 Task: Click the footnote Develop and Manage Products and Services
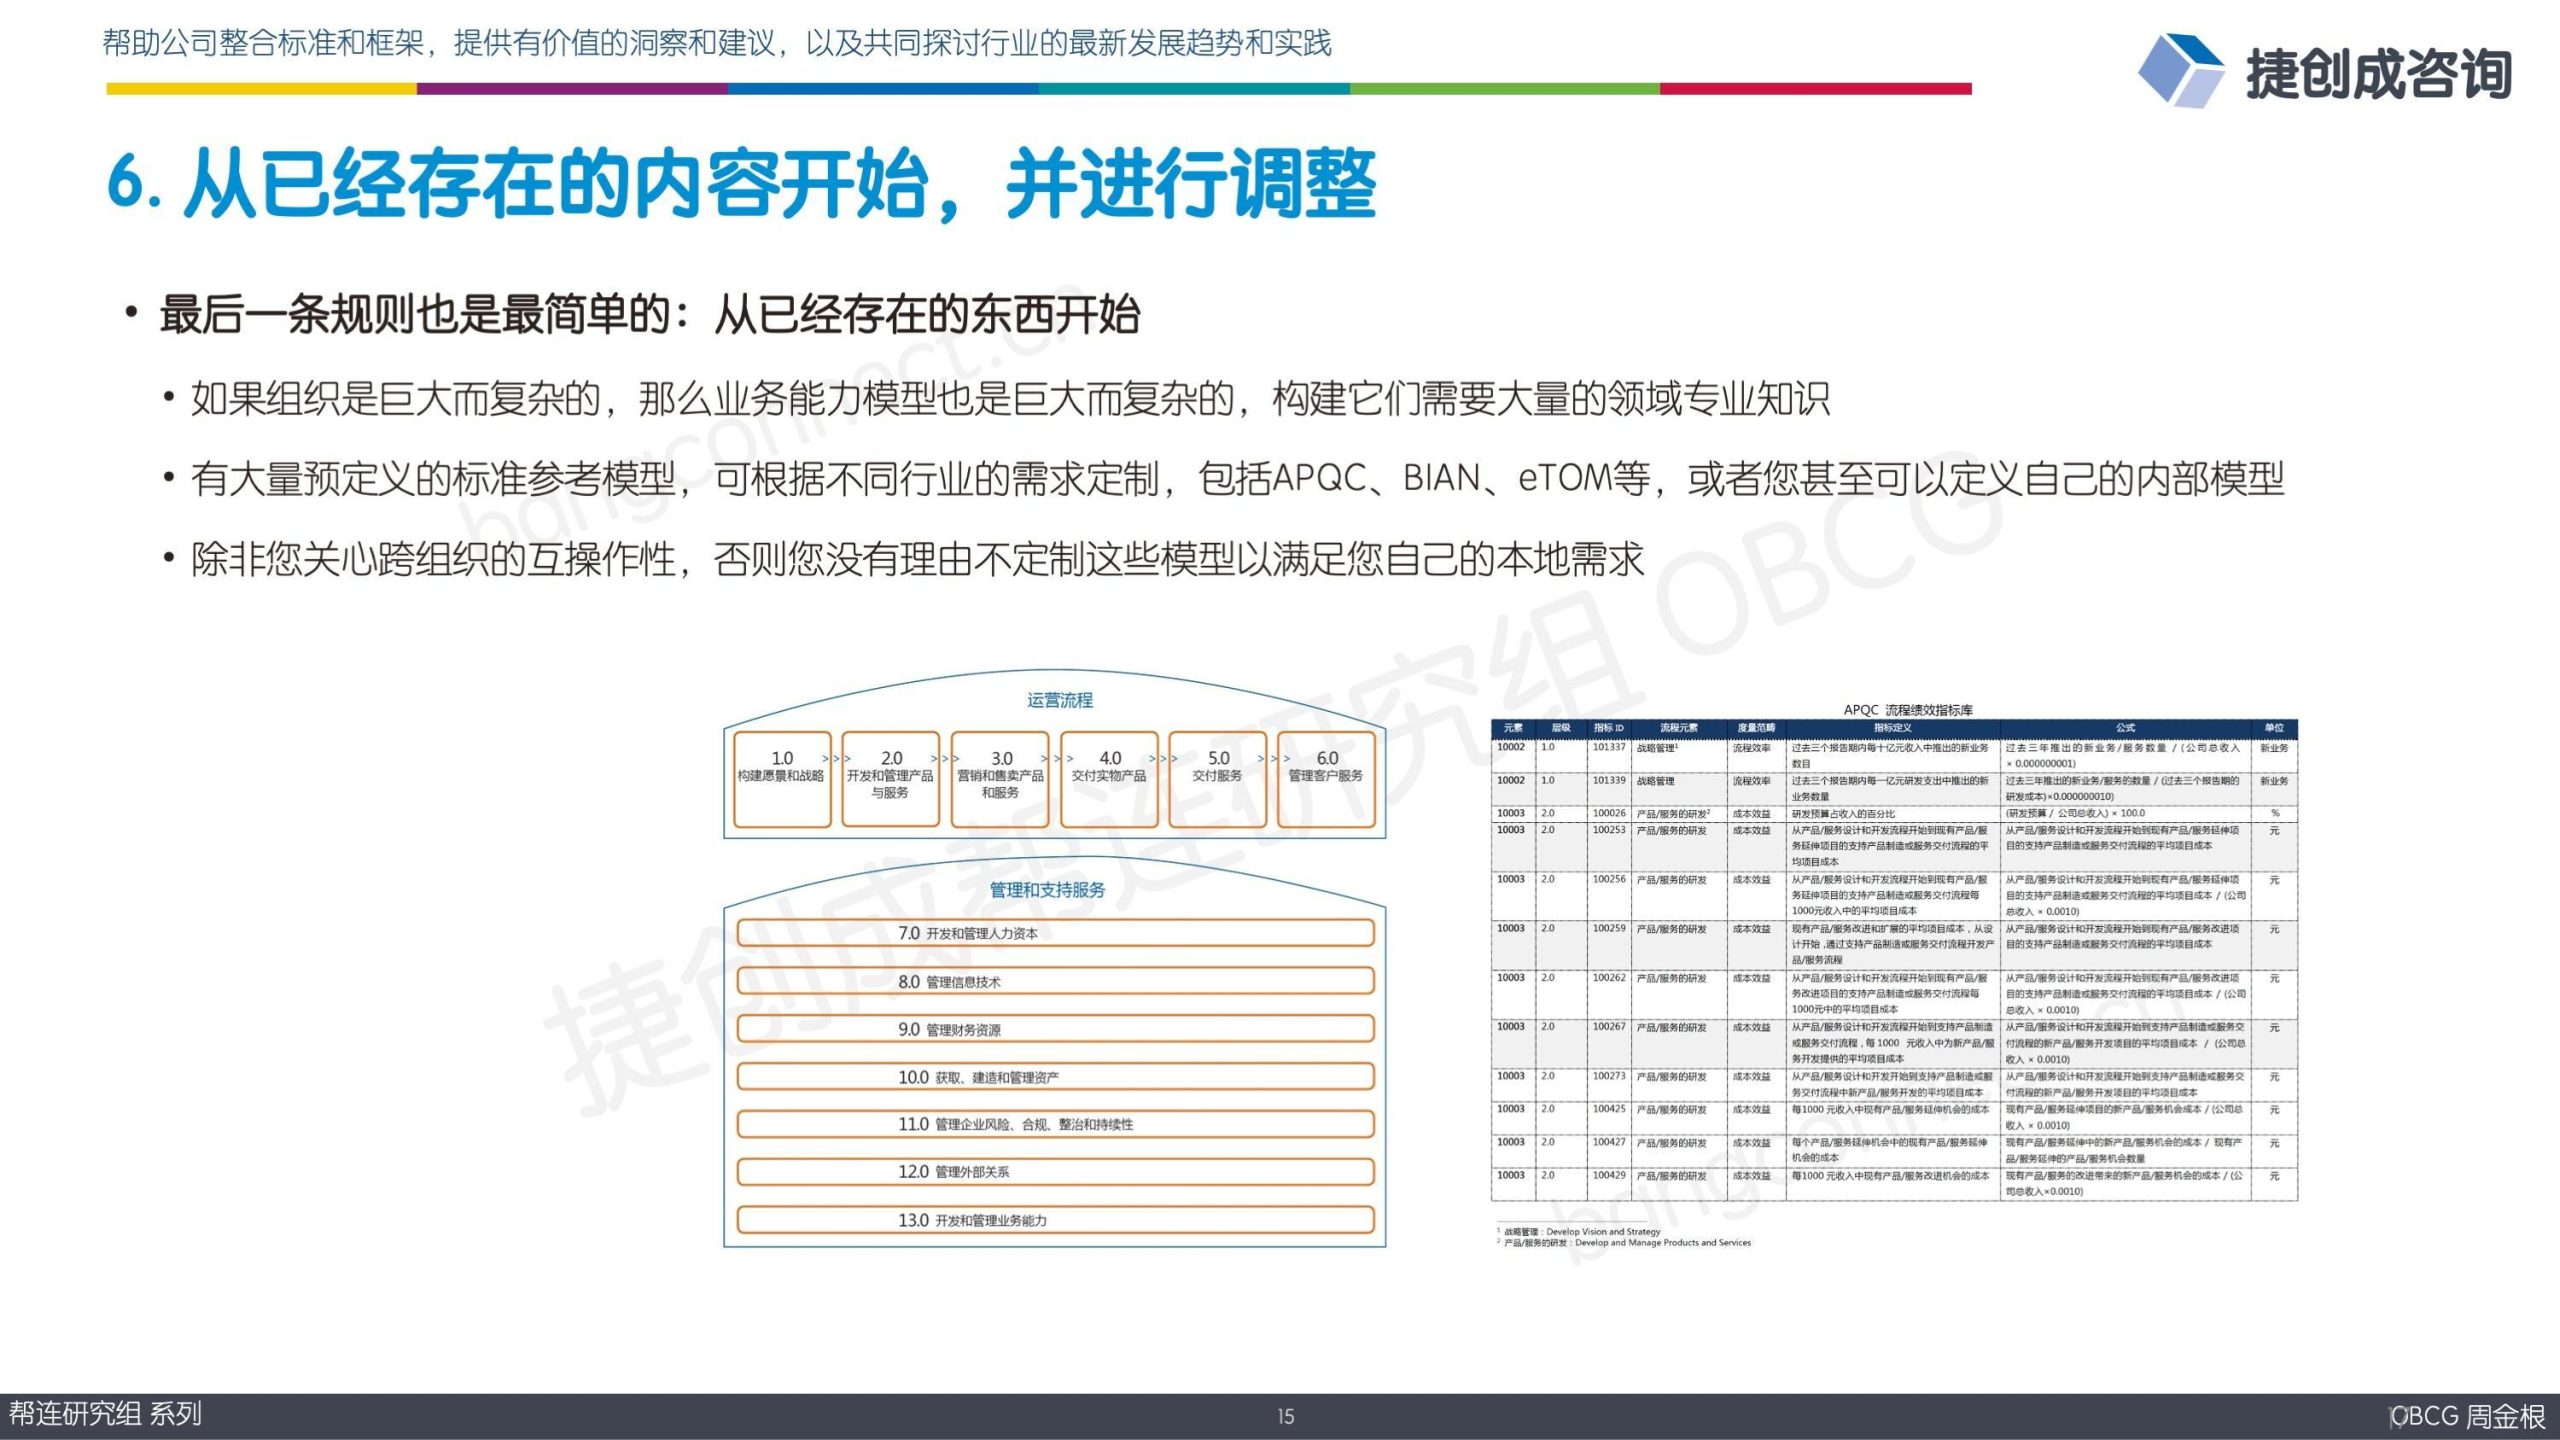pyautogui.click(x=1663, y=1243)
